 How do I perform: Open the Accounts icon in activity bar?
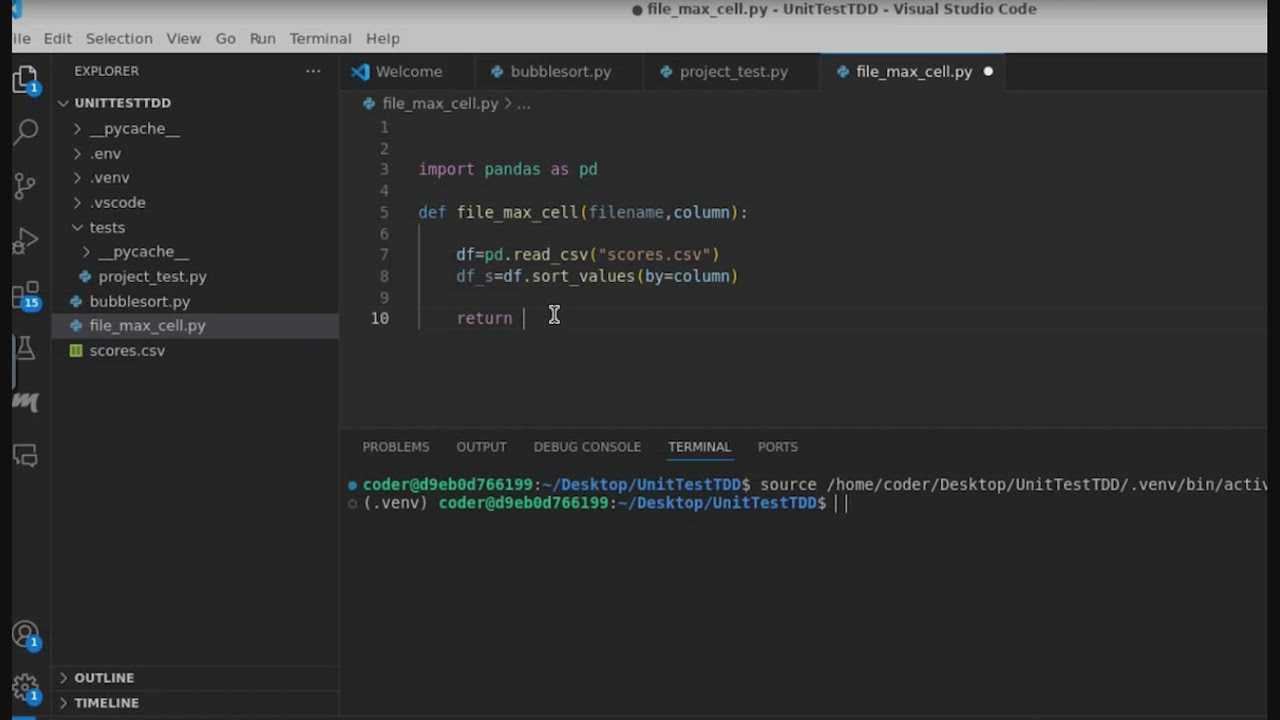pos(25,635)
